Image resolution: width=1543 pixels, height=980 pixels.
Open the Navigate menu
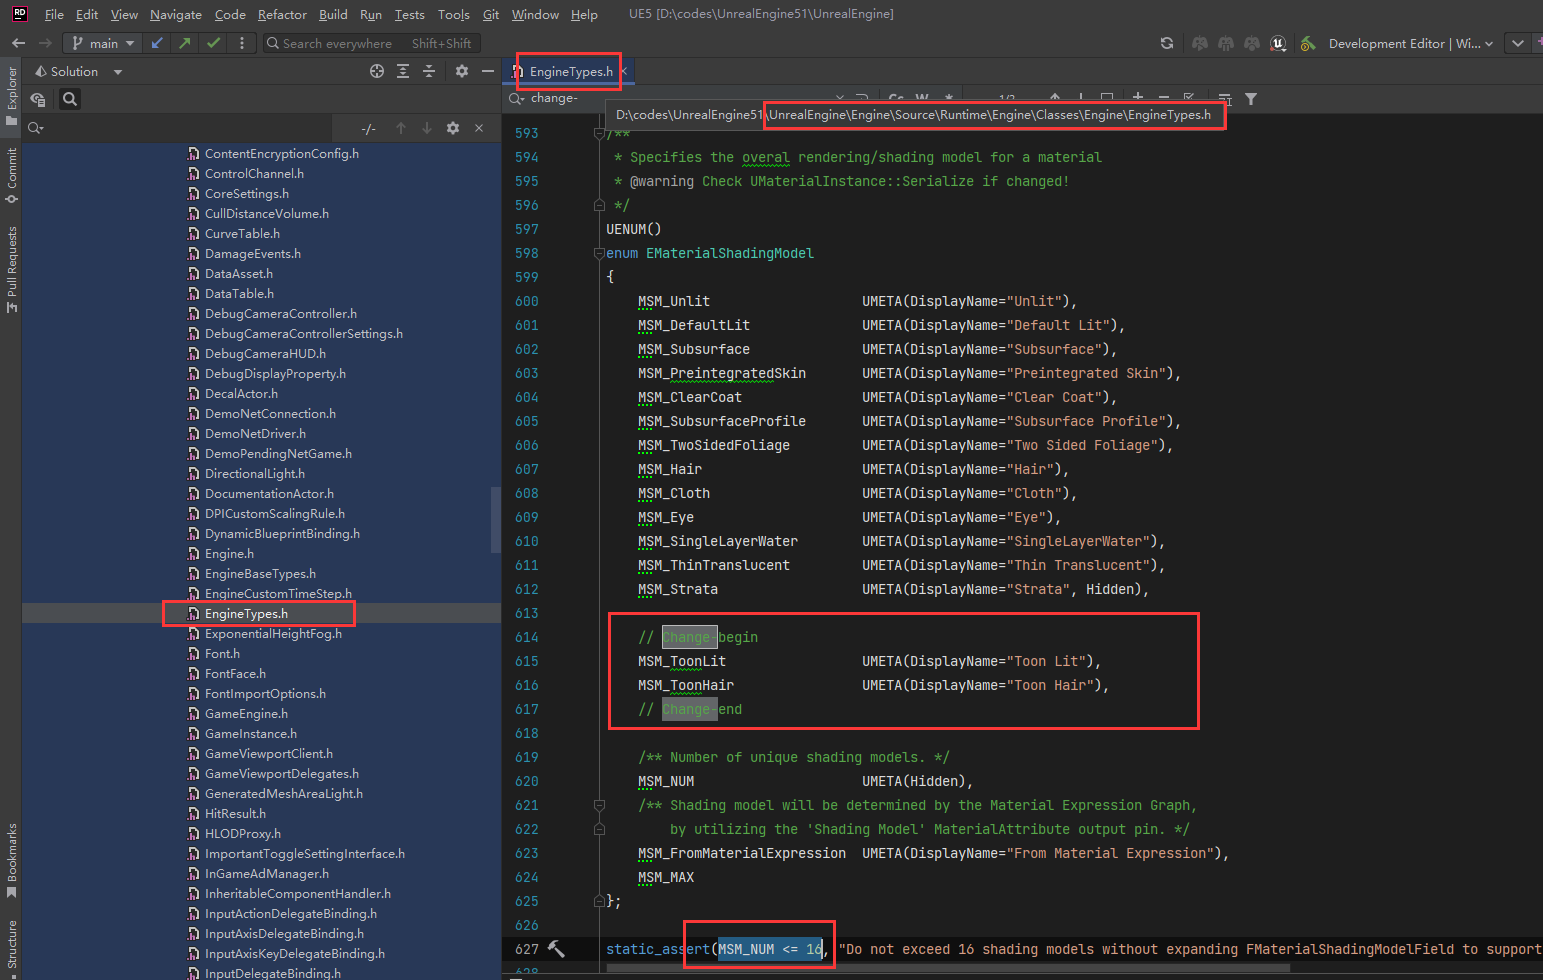tap(176, 14)
